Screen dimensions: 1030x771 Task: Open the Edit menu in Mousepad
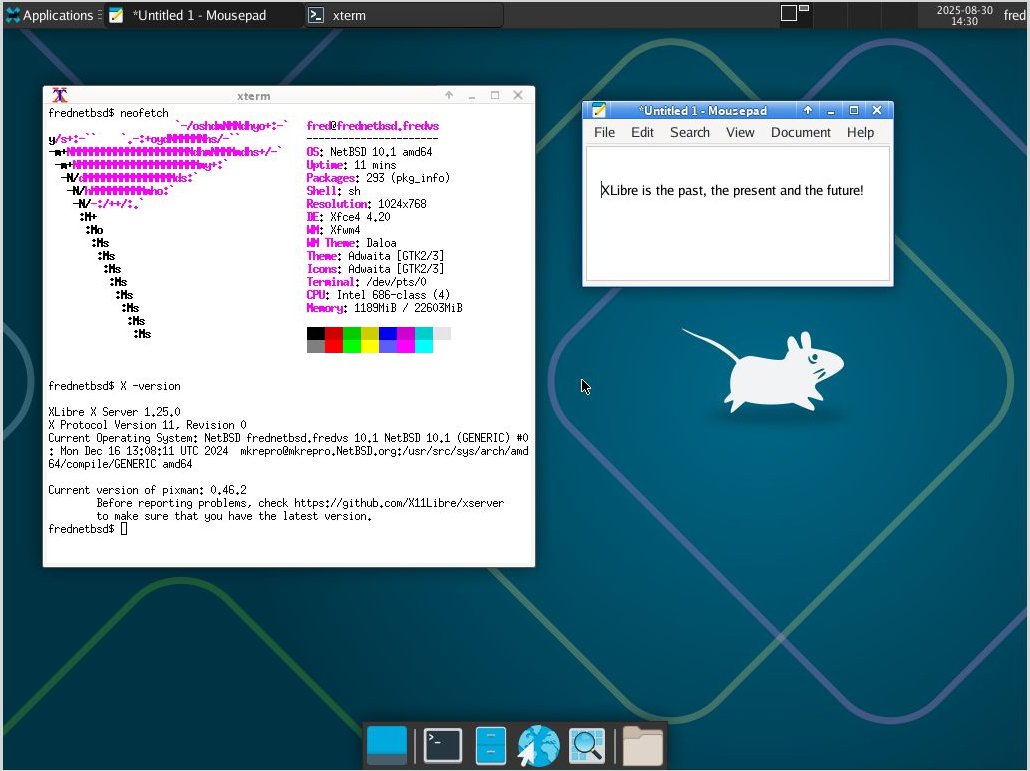click(x=642, y=133)
